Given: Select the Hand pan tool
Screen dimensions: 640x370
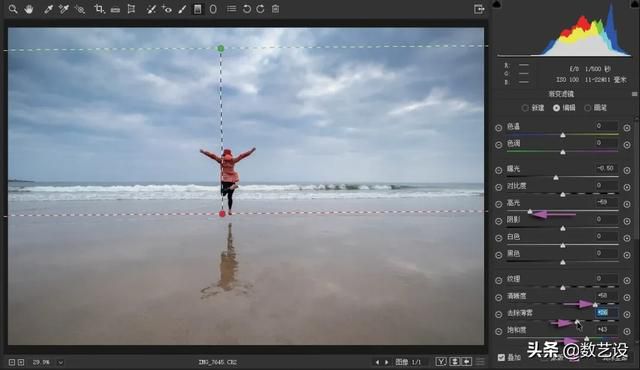Looking at the screenshot, I should pos(29,9).
